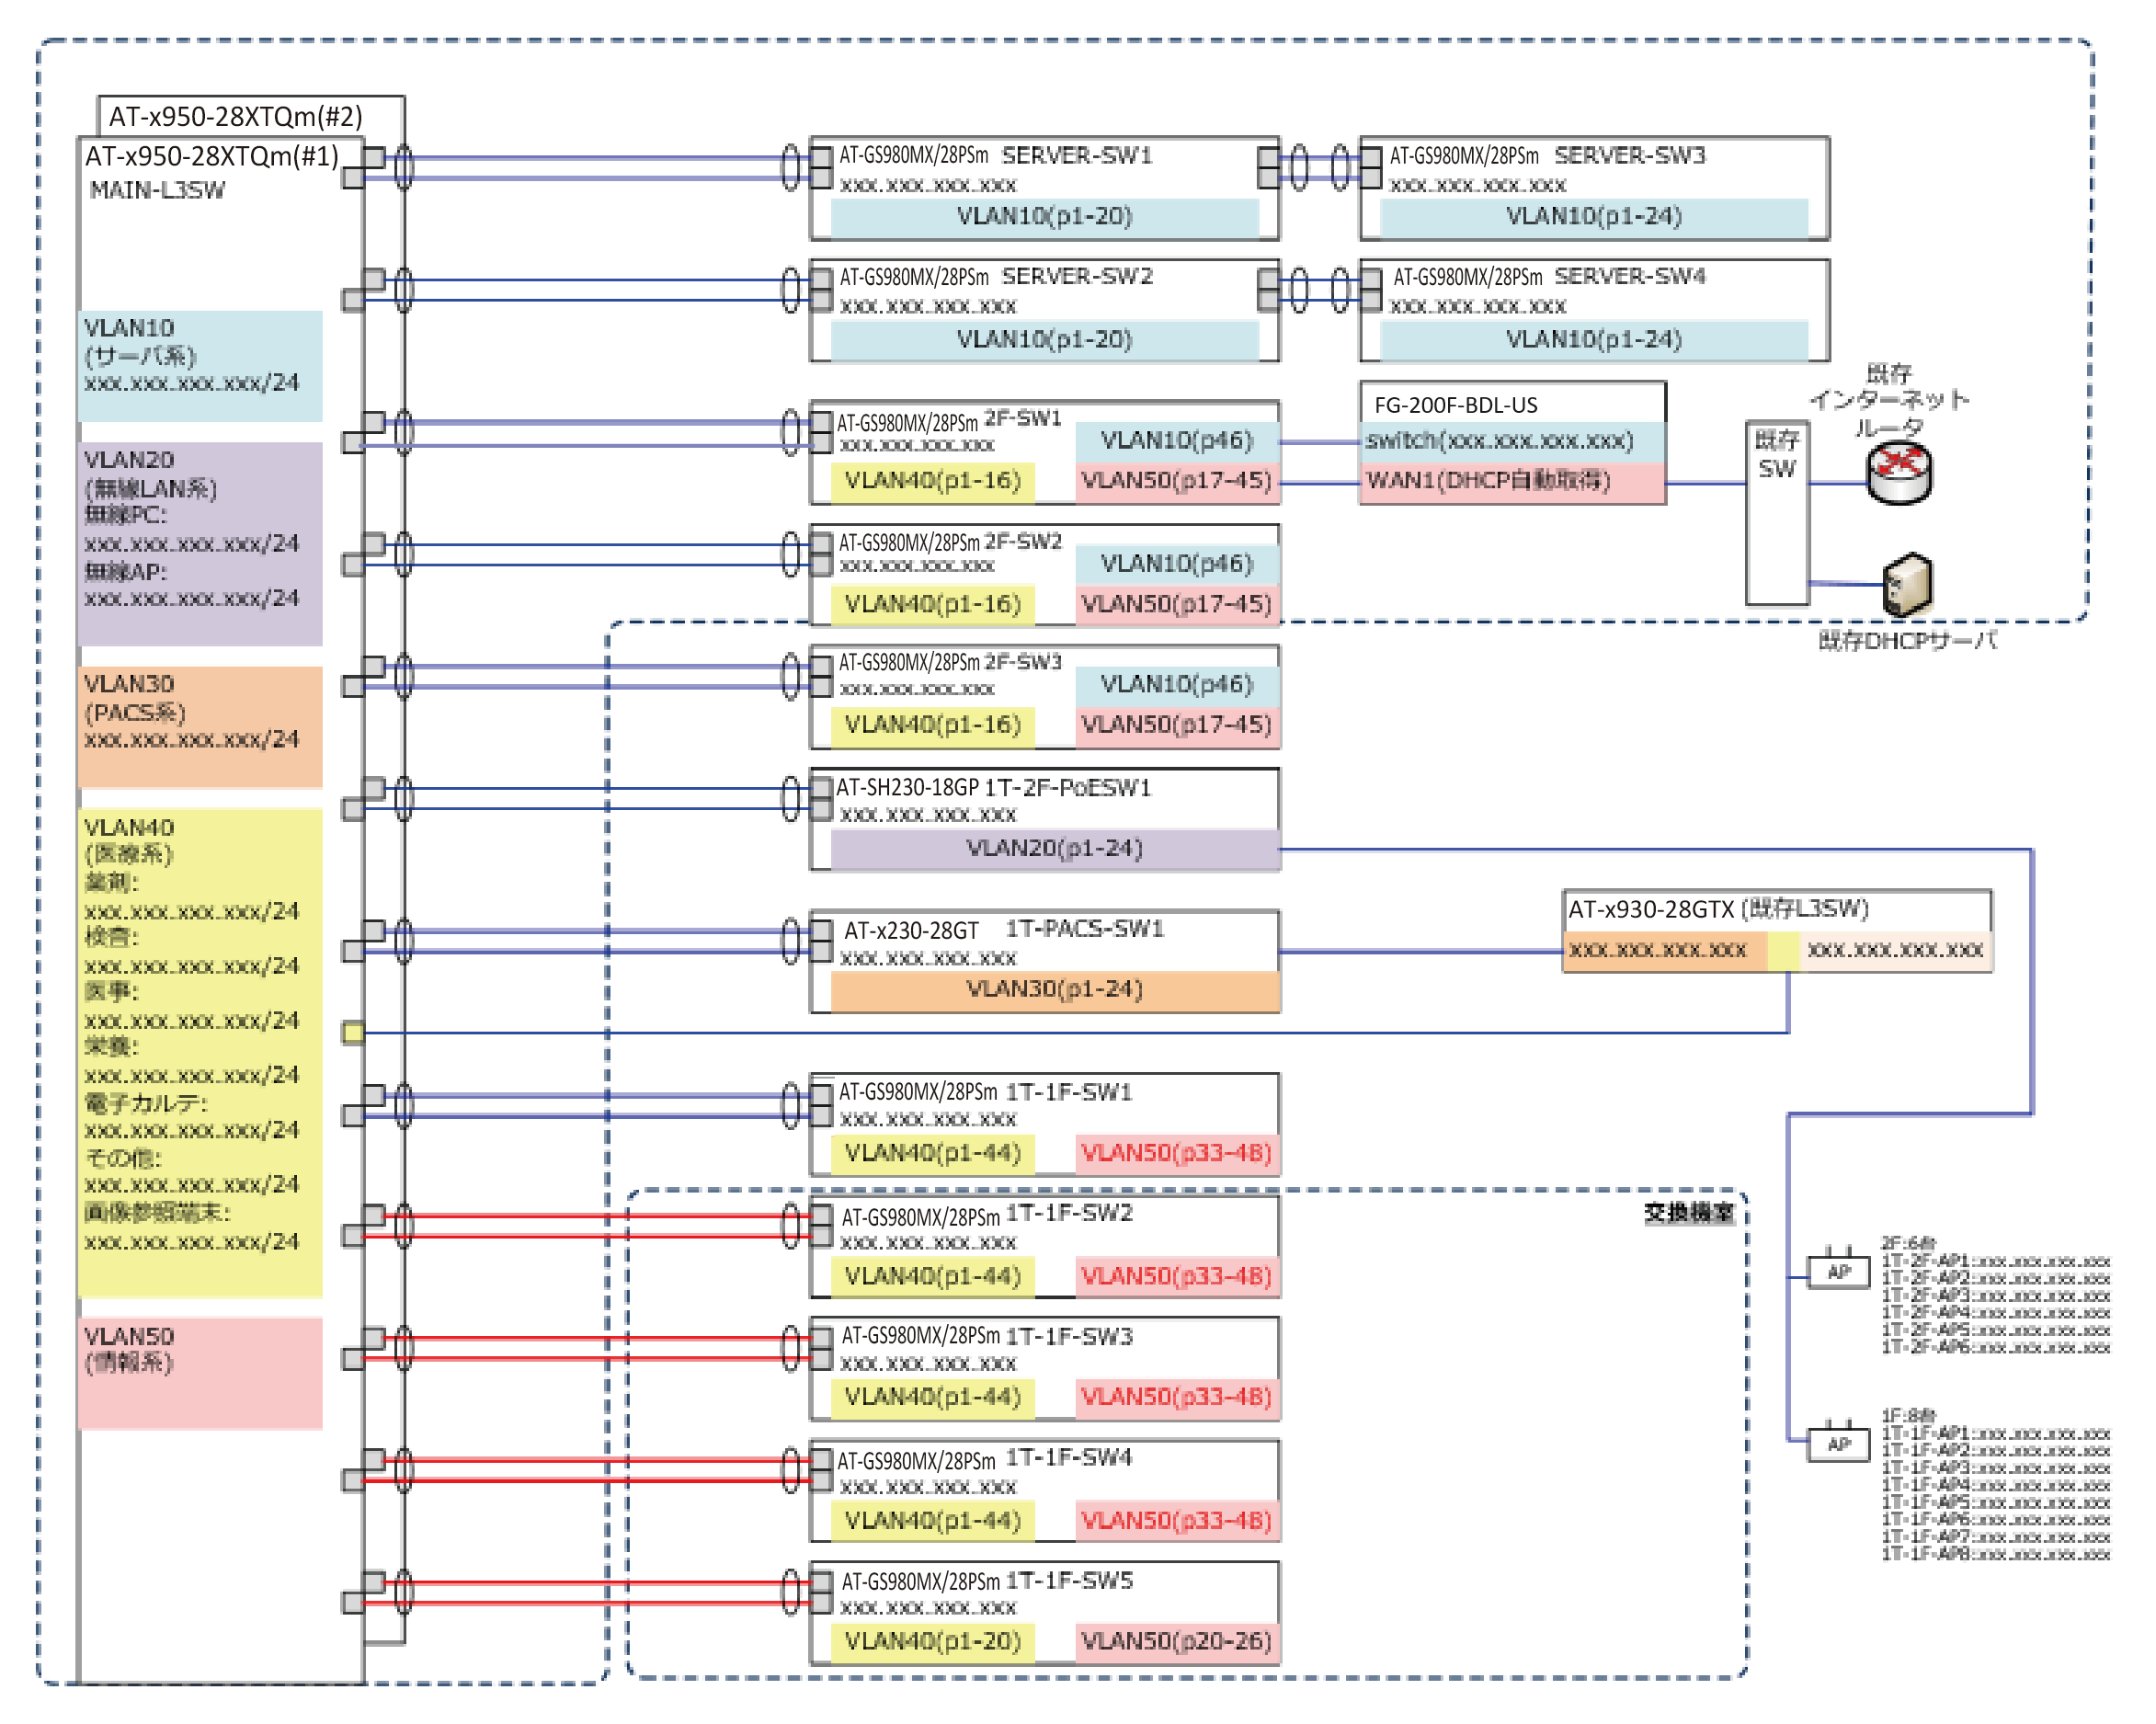2156x1724 pixels.
Task: Click VLAN50(p17-45) block in 2F-SW1
Action: [1177, 481]
